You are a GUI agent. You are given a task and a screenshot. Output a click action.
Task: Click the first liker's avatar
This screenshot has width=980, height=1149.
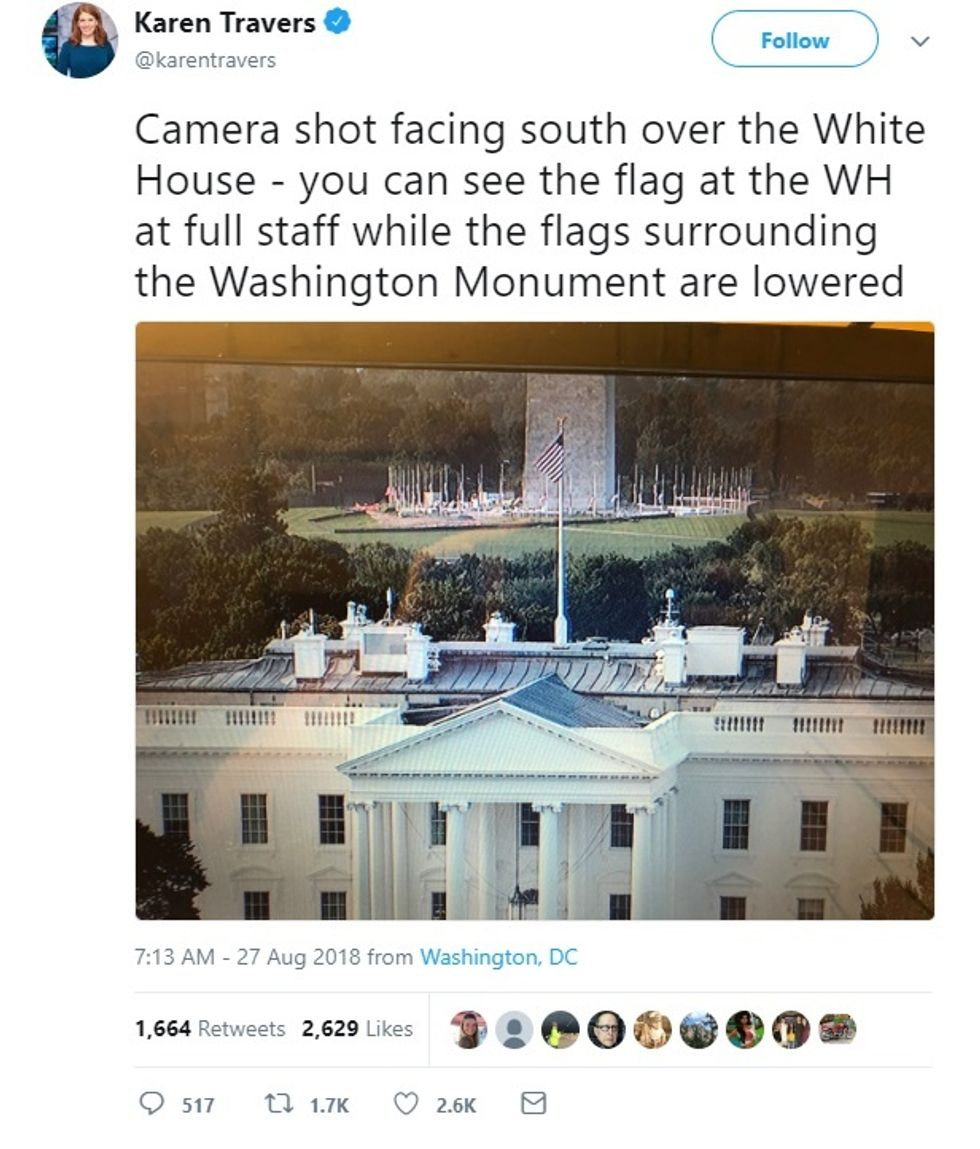[x=468, y=1030]
